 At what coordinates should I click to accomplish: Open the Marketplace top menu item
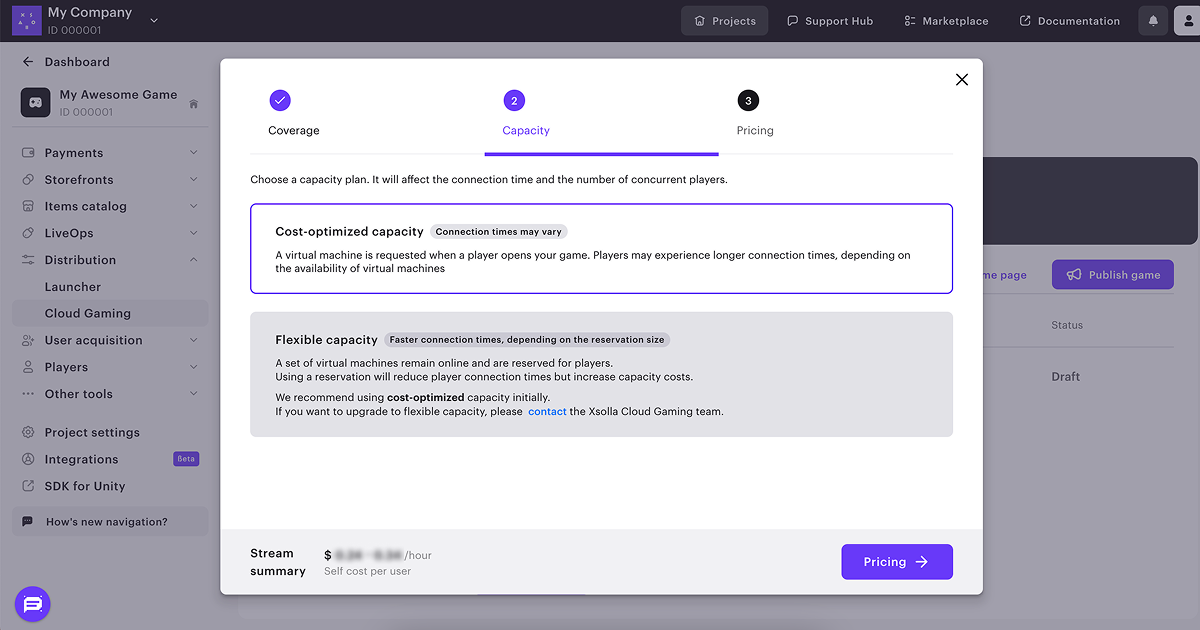coord(945,21)
